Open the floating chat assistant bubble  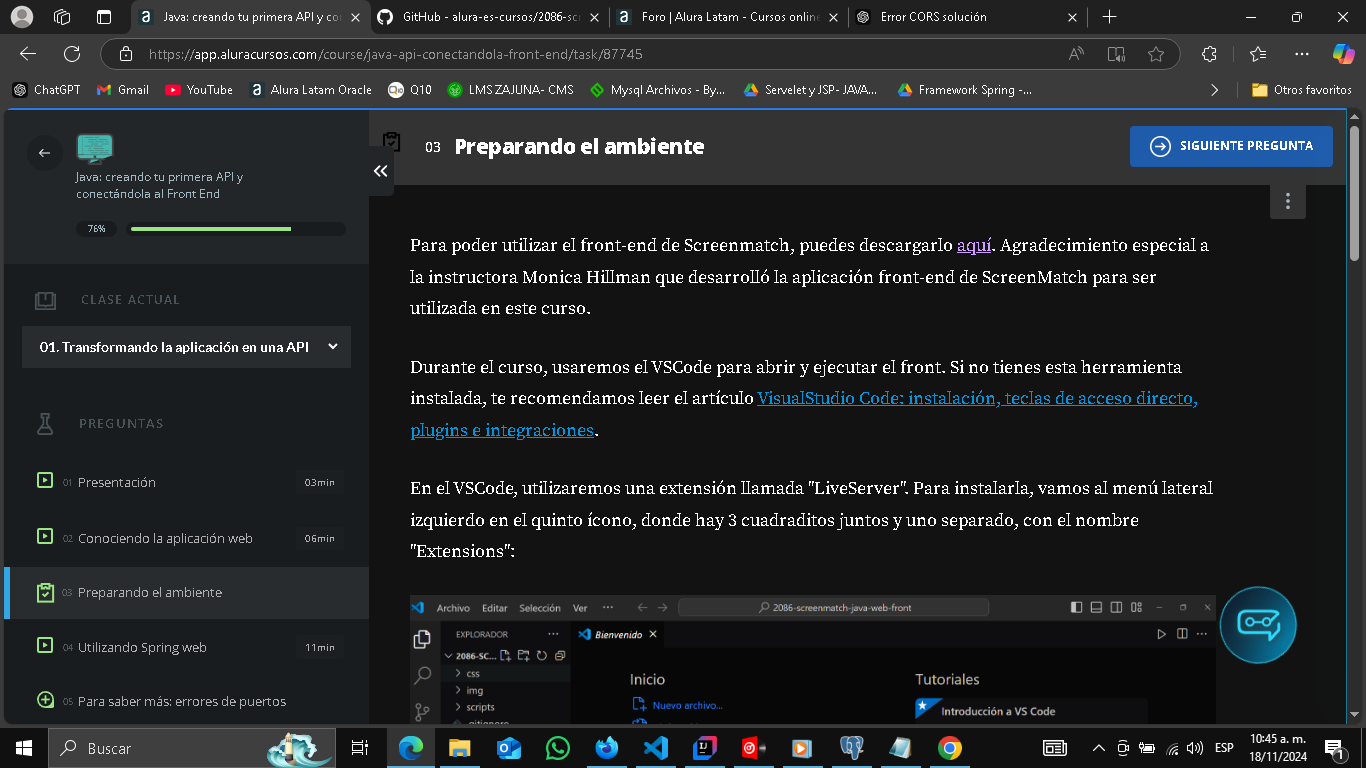(1257, 624)
